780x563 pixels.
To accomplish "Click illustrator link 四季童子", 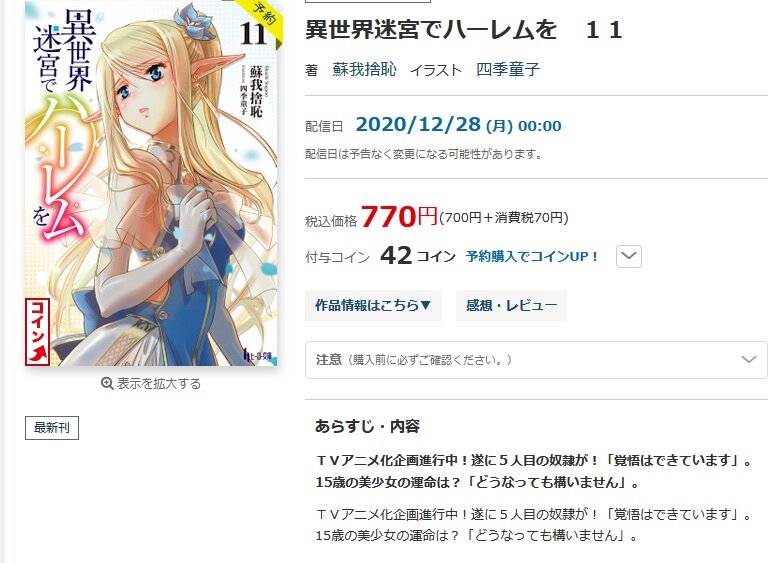I will point(508,69).
